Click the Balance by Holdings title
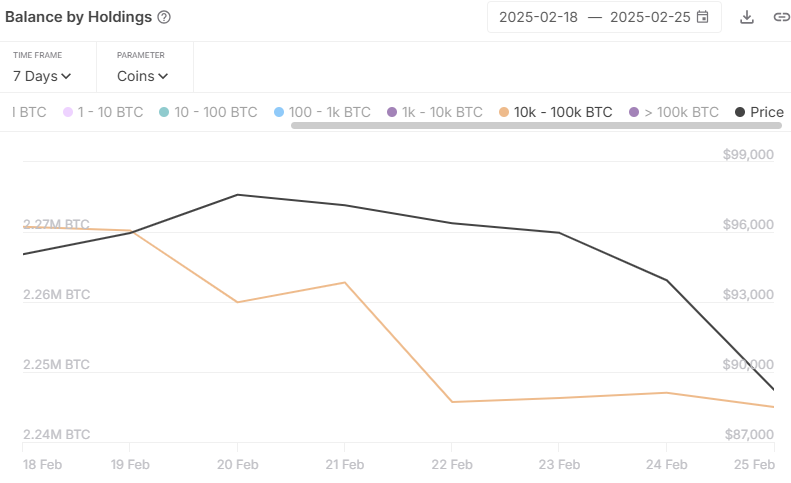791x483 pixels. point(79,17)
